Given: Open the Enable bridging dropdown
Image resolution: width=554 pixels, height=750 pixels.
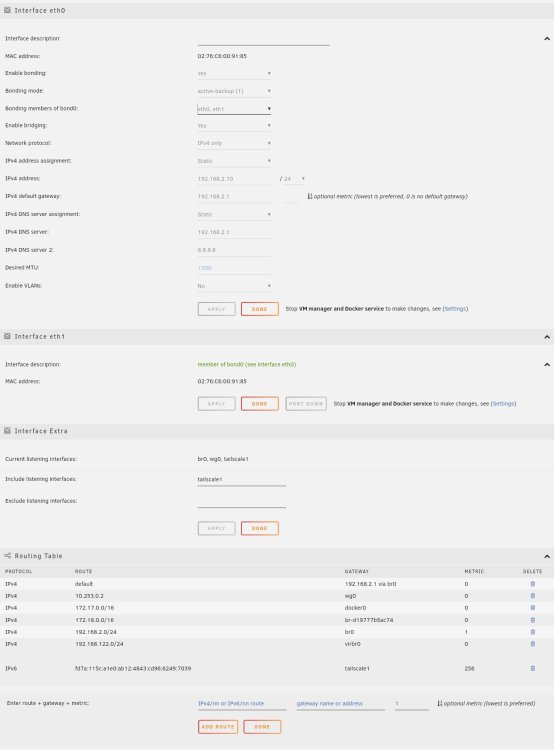Looking at the screenshot, I should (x=234, y=126).
